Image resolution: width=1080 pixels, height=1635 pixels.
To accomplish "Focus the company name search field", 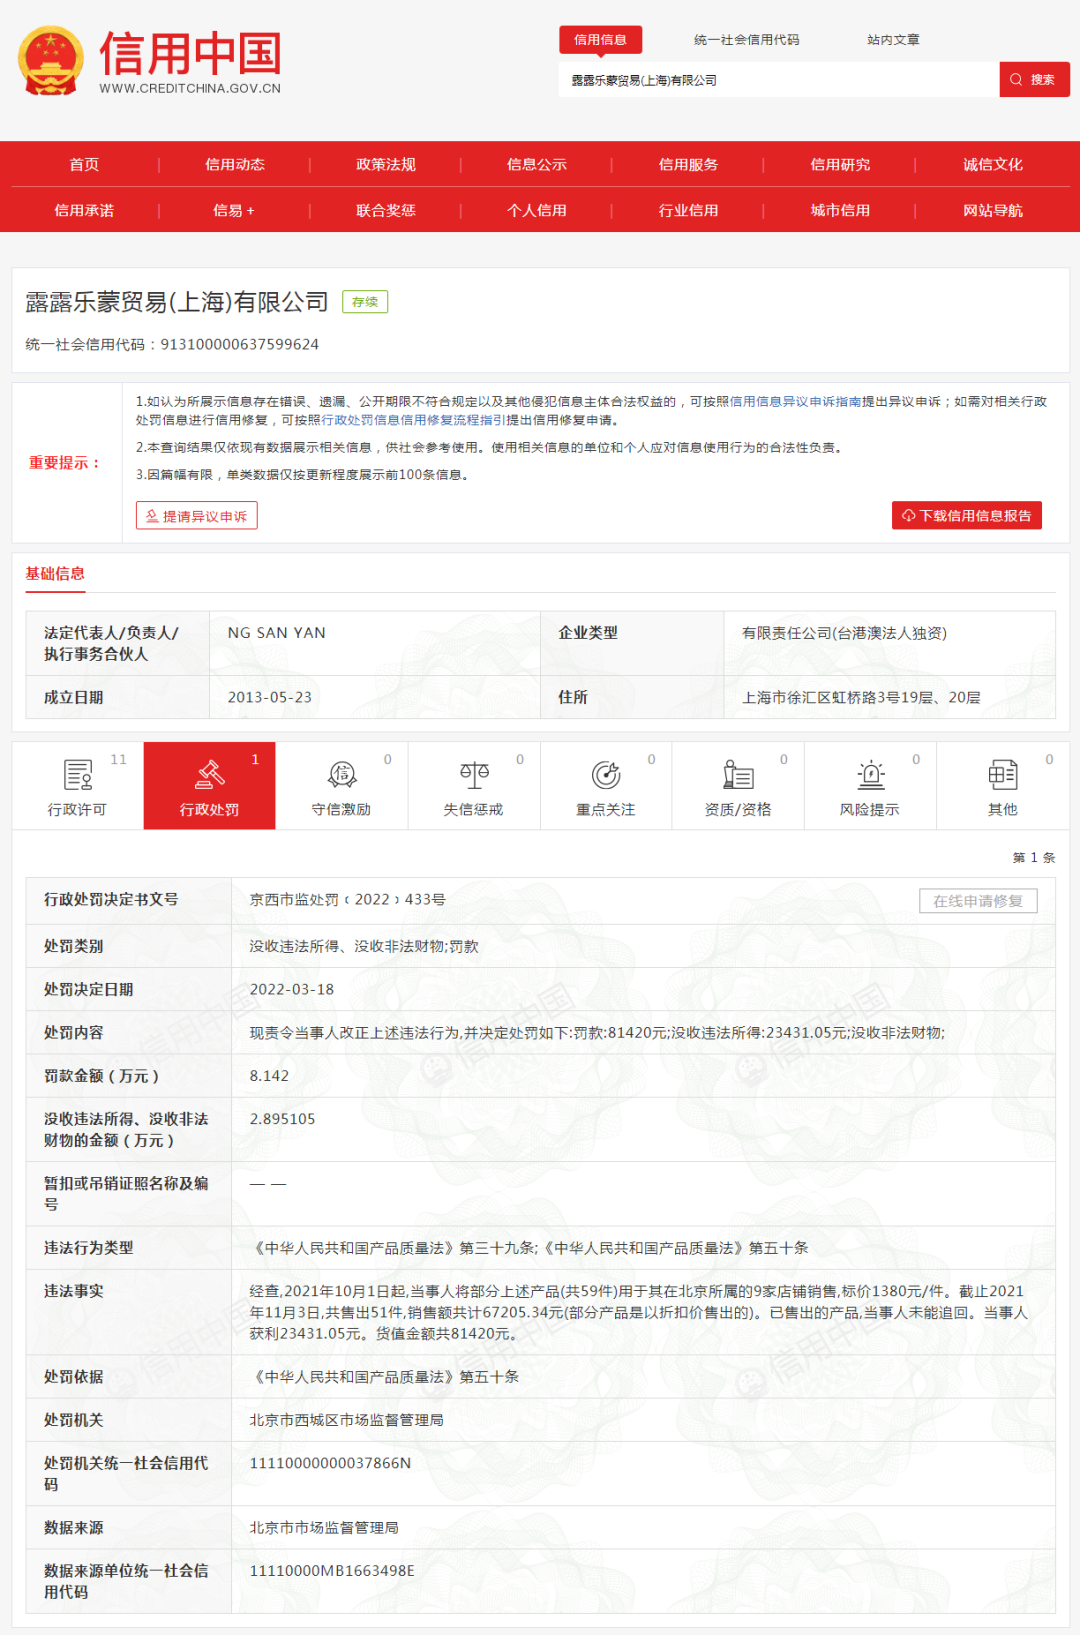I will pos(779,80).
